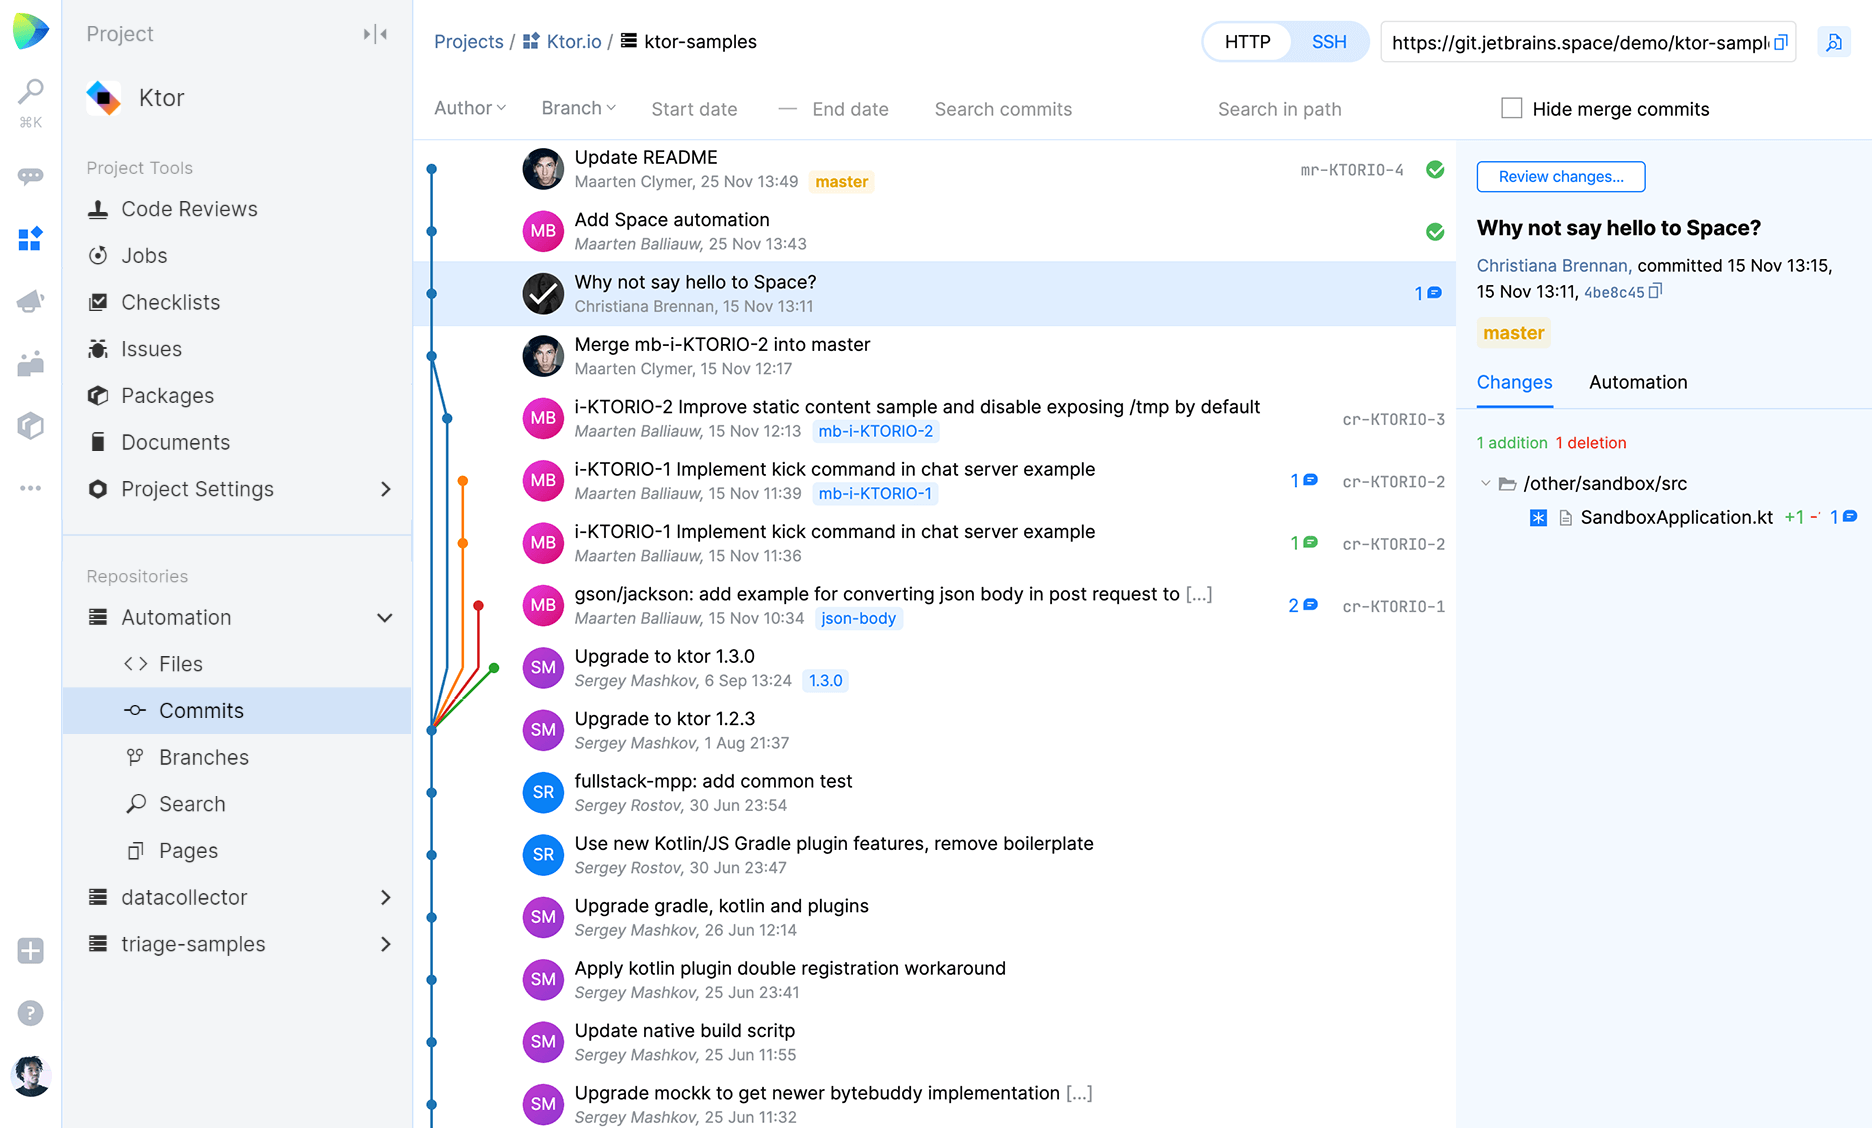
Task: Switch clone URL to HTTP
Action: pyautogui.click(x=1248, y=42)
